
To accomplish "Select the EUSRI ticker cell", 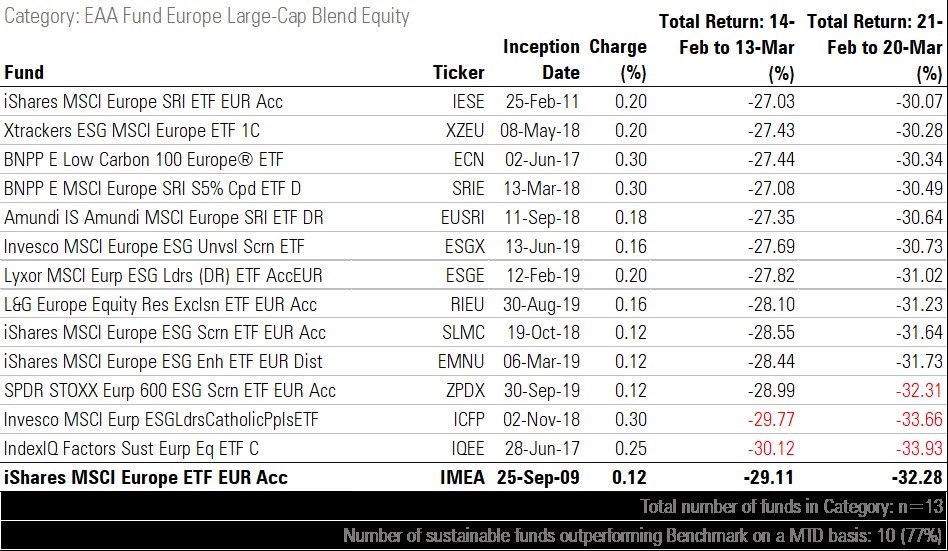I will [465, 217].
